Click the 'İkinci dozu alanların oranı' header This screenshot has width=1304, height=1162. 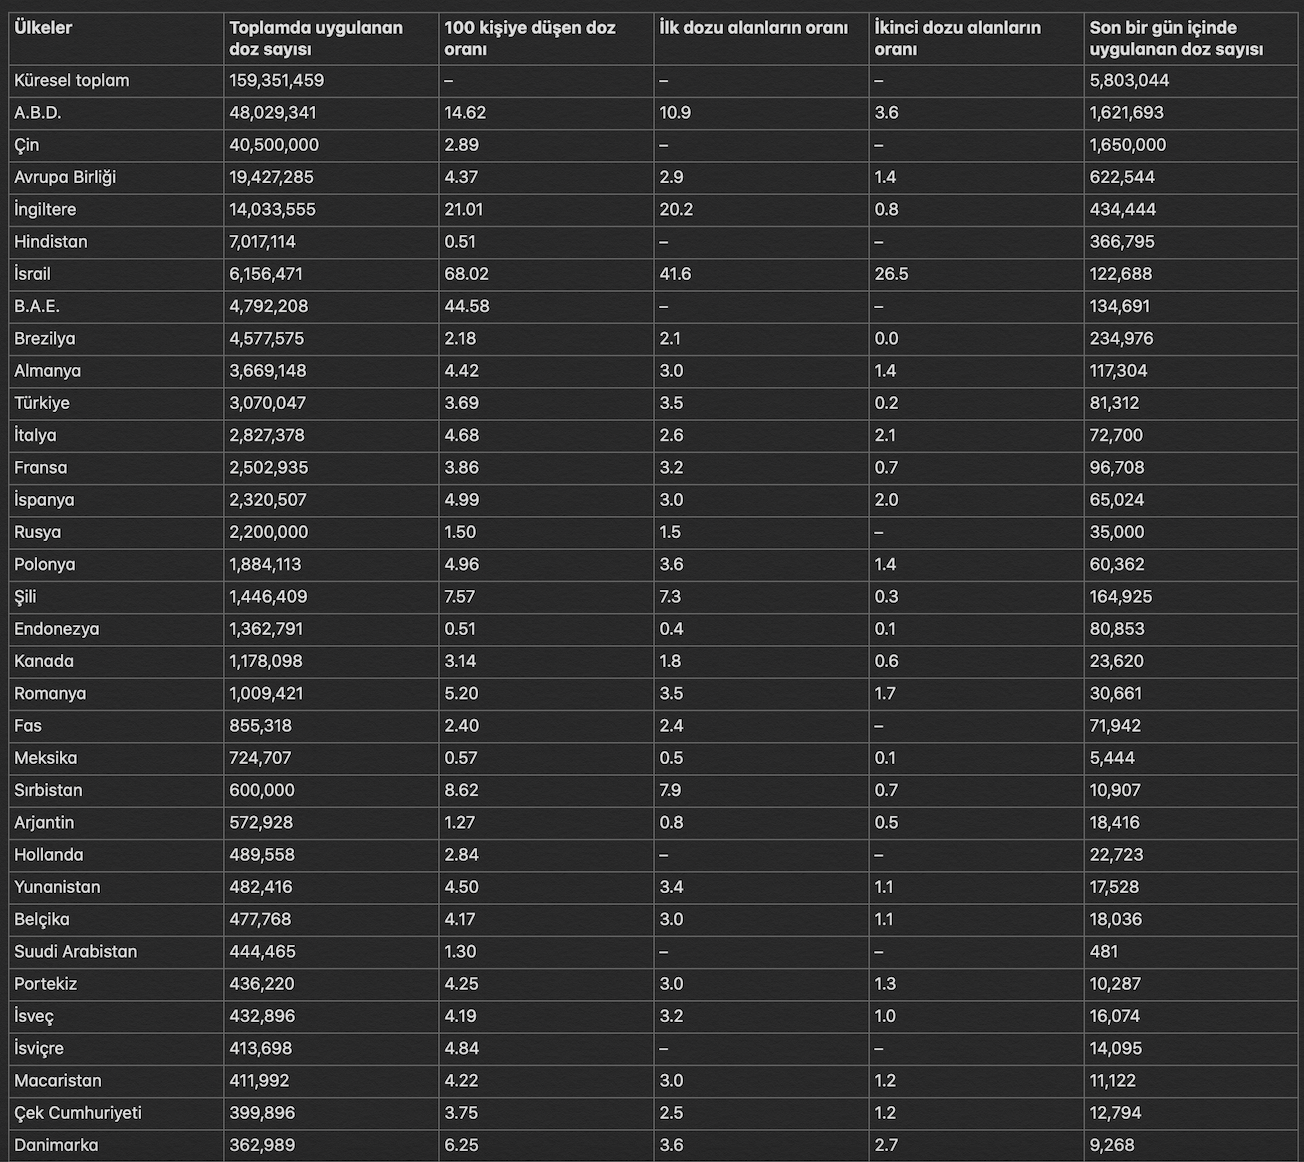[957, 38]
